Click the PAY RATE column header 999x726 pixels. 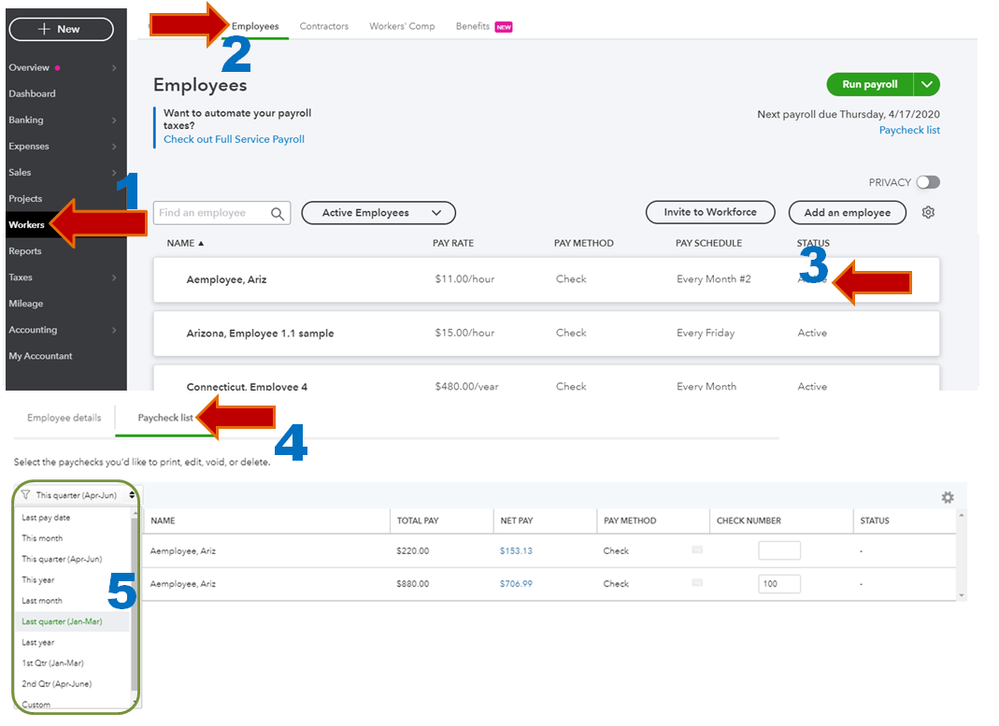point(453,243)
